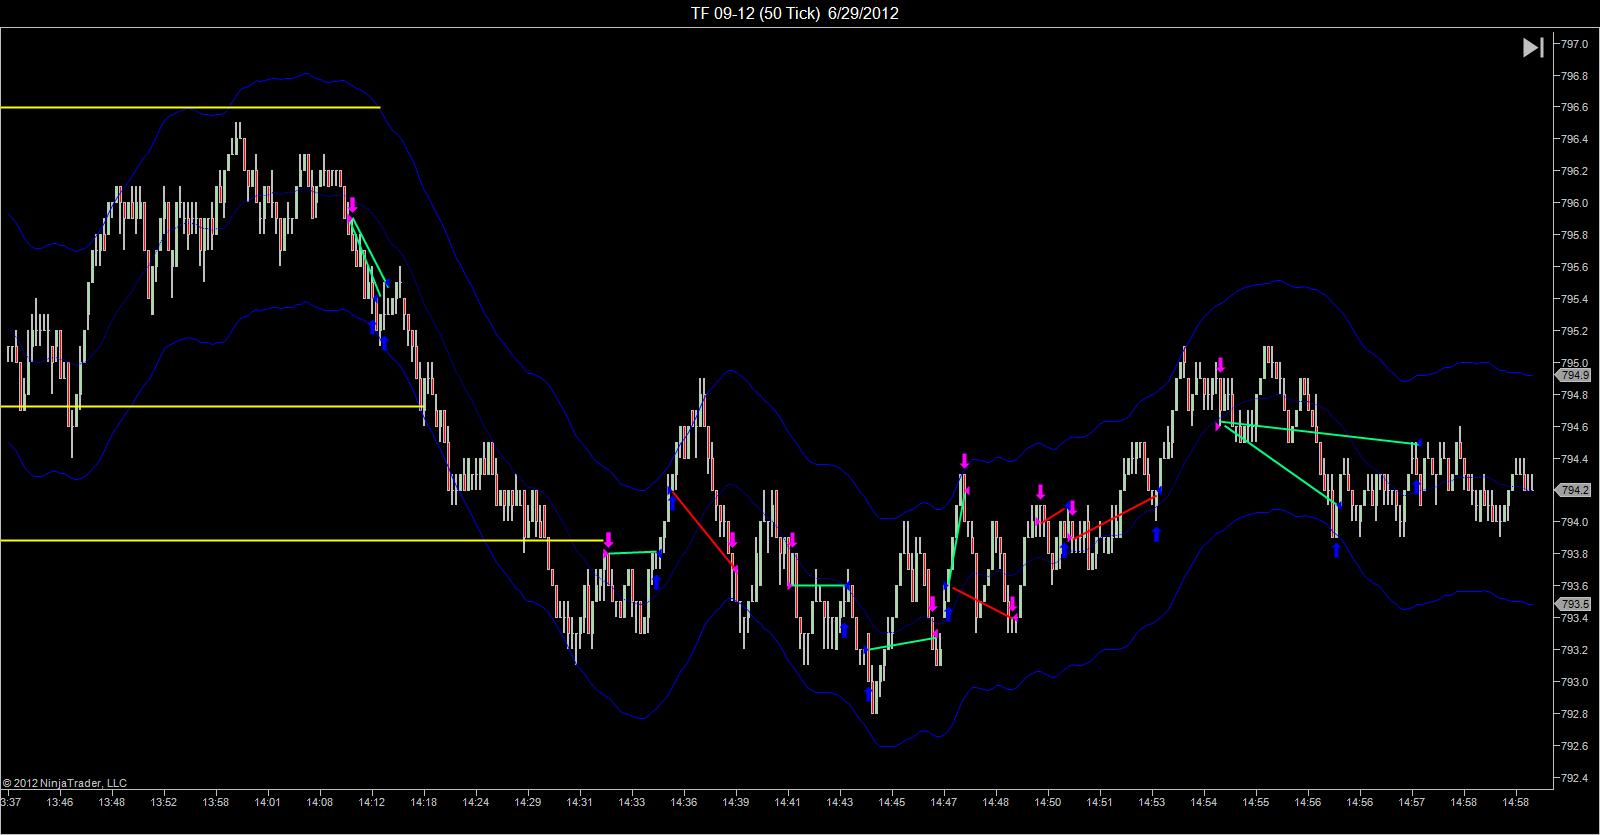
Task: Select the yellow horizontal line near 794.7
Action: 211,407
